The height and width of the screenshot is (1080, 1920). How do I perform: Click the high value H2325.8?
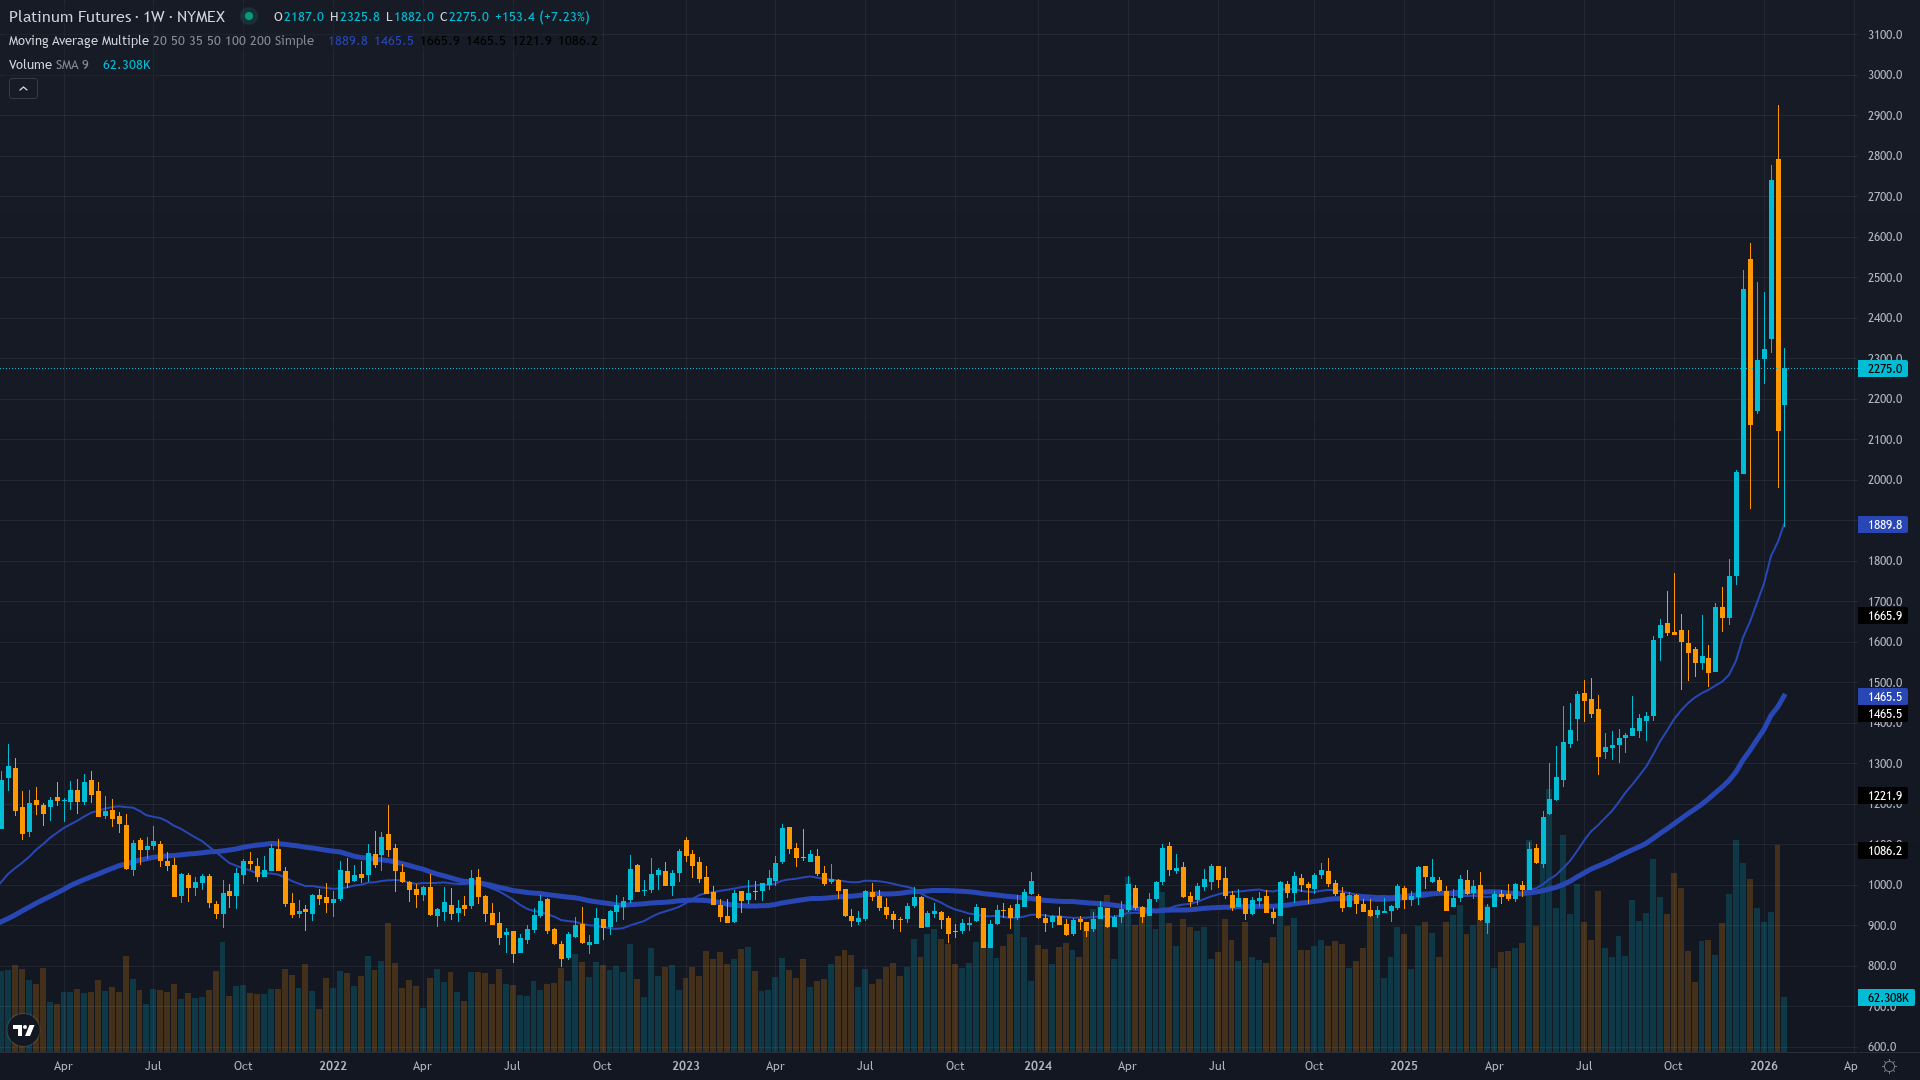coord(355,17)
